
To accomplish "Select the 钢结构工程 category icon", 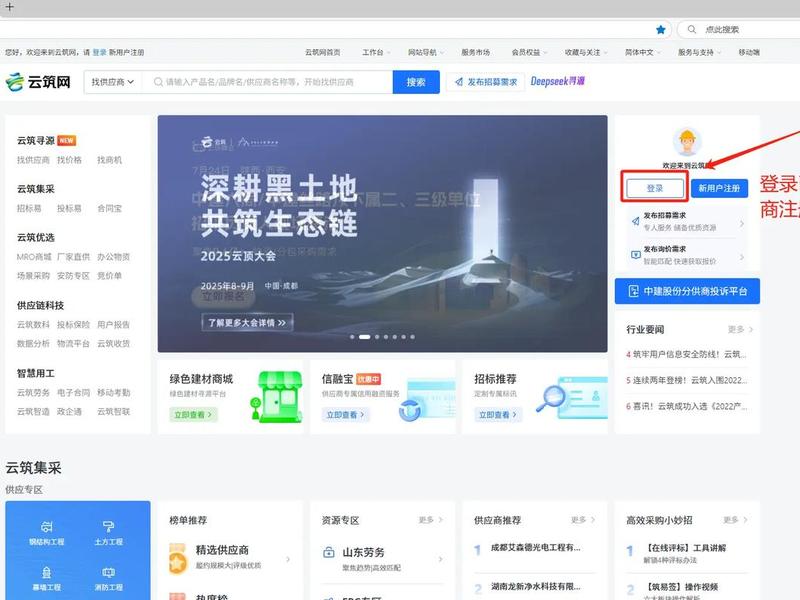I will (46, 527).
